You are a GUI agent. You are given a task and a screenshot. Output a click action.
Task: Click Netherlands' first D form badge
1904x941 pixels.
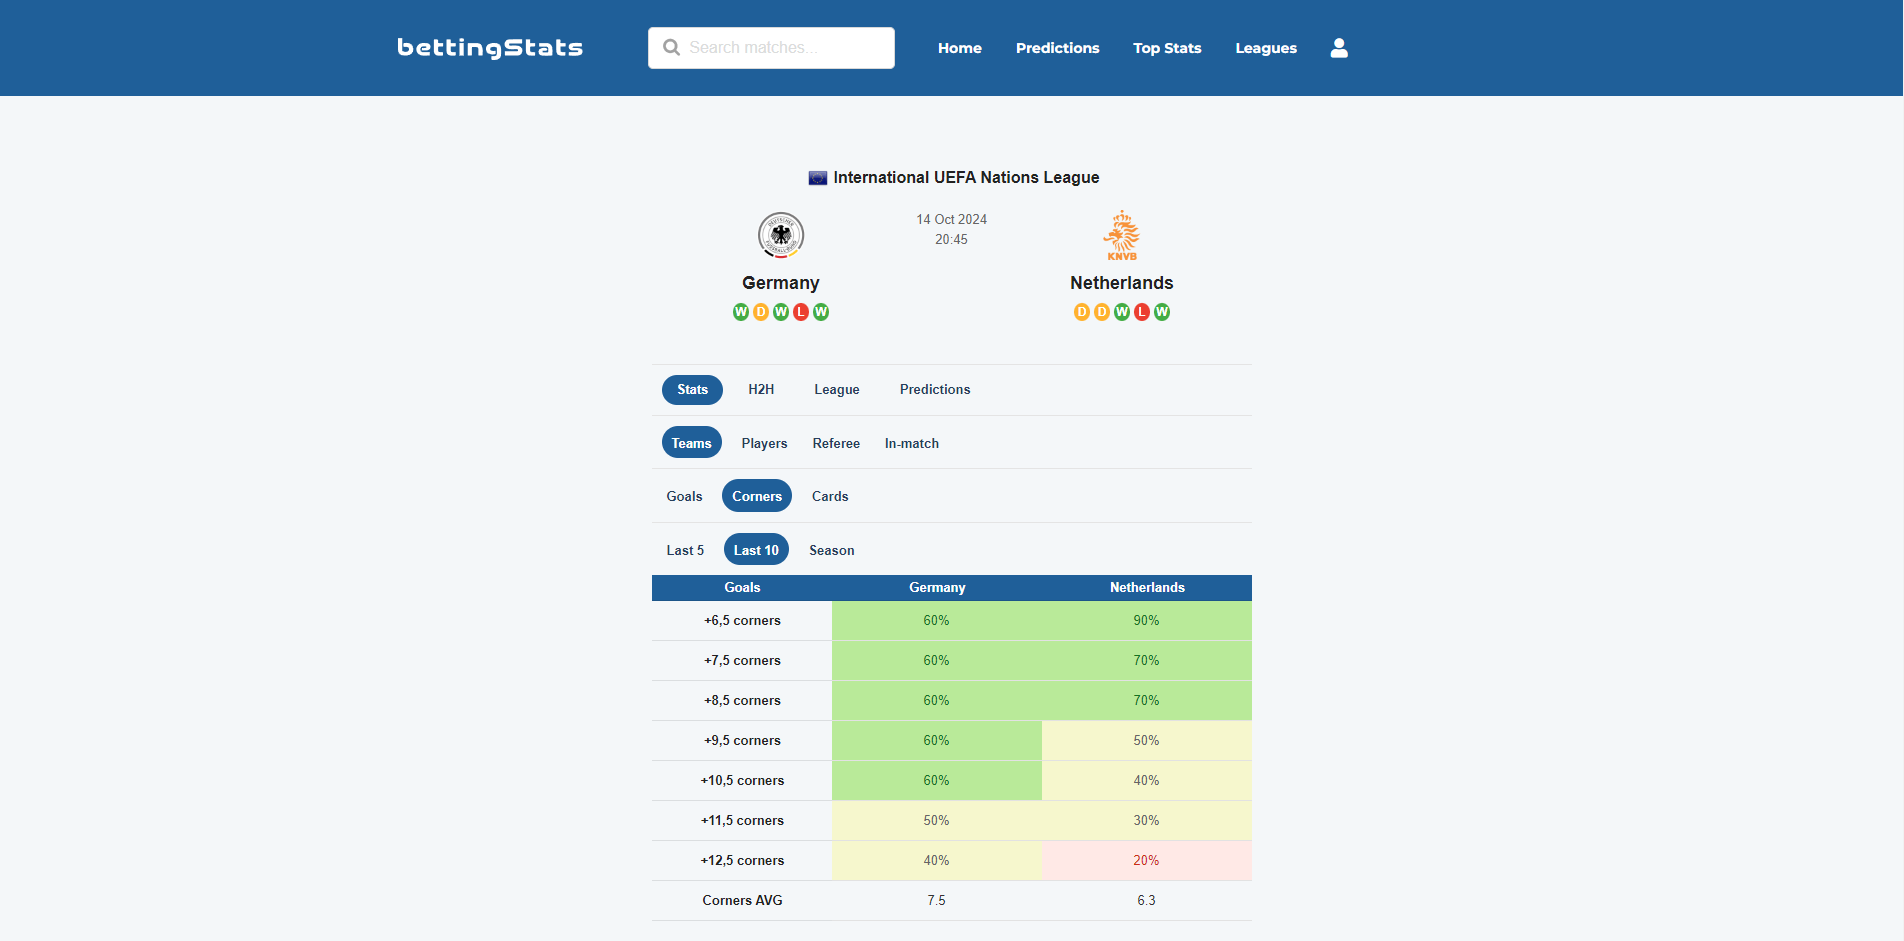1082,312
